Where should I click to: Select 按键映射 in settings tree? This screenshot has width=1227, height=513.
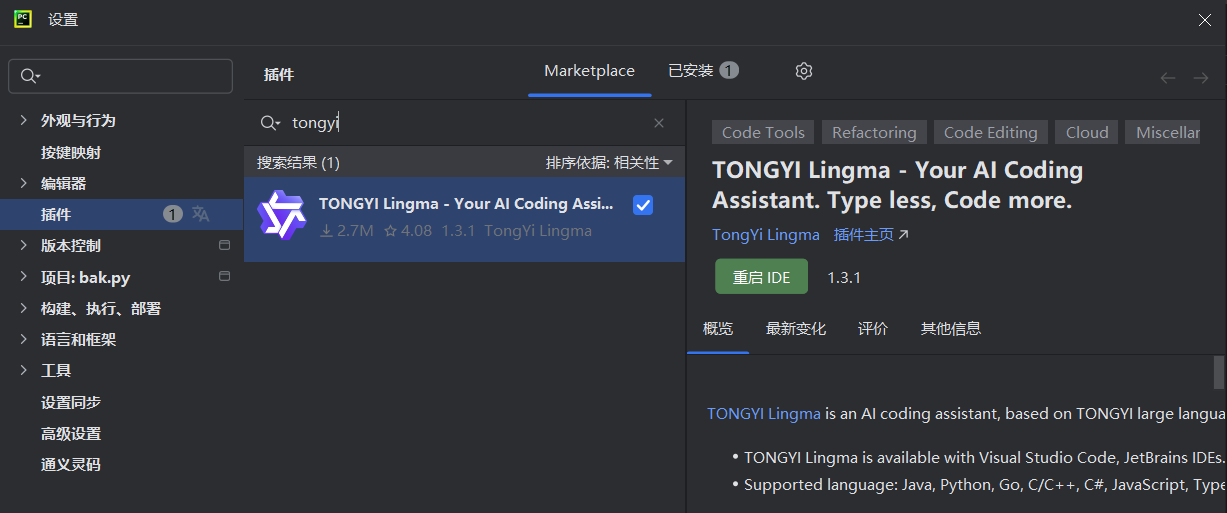(71, 152)
